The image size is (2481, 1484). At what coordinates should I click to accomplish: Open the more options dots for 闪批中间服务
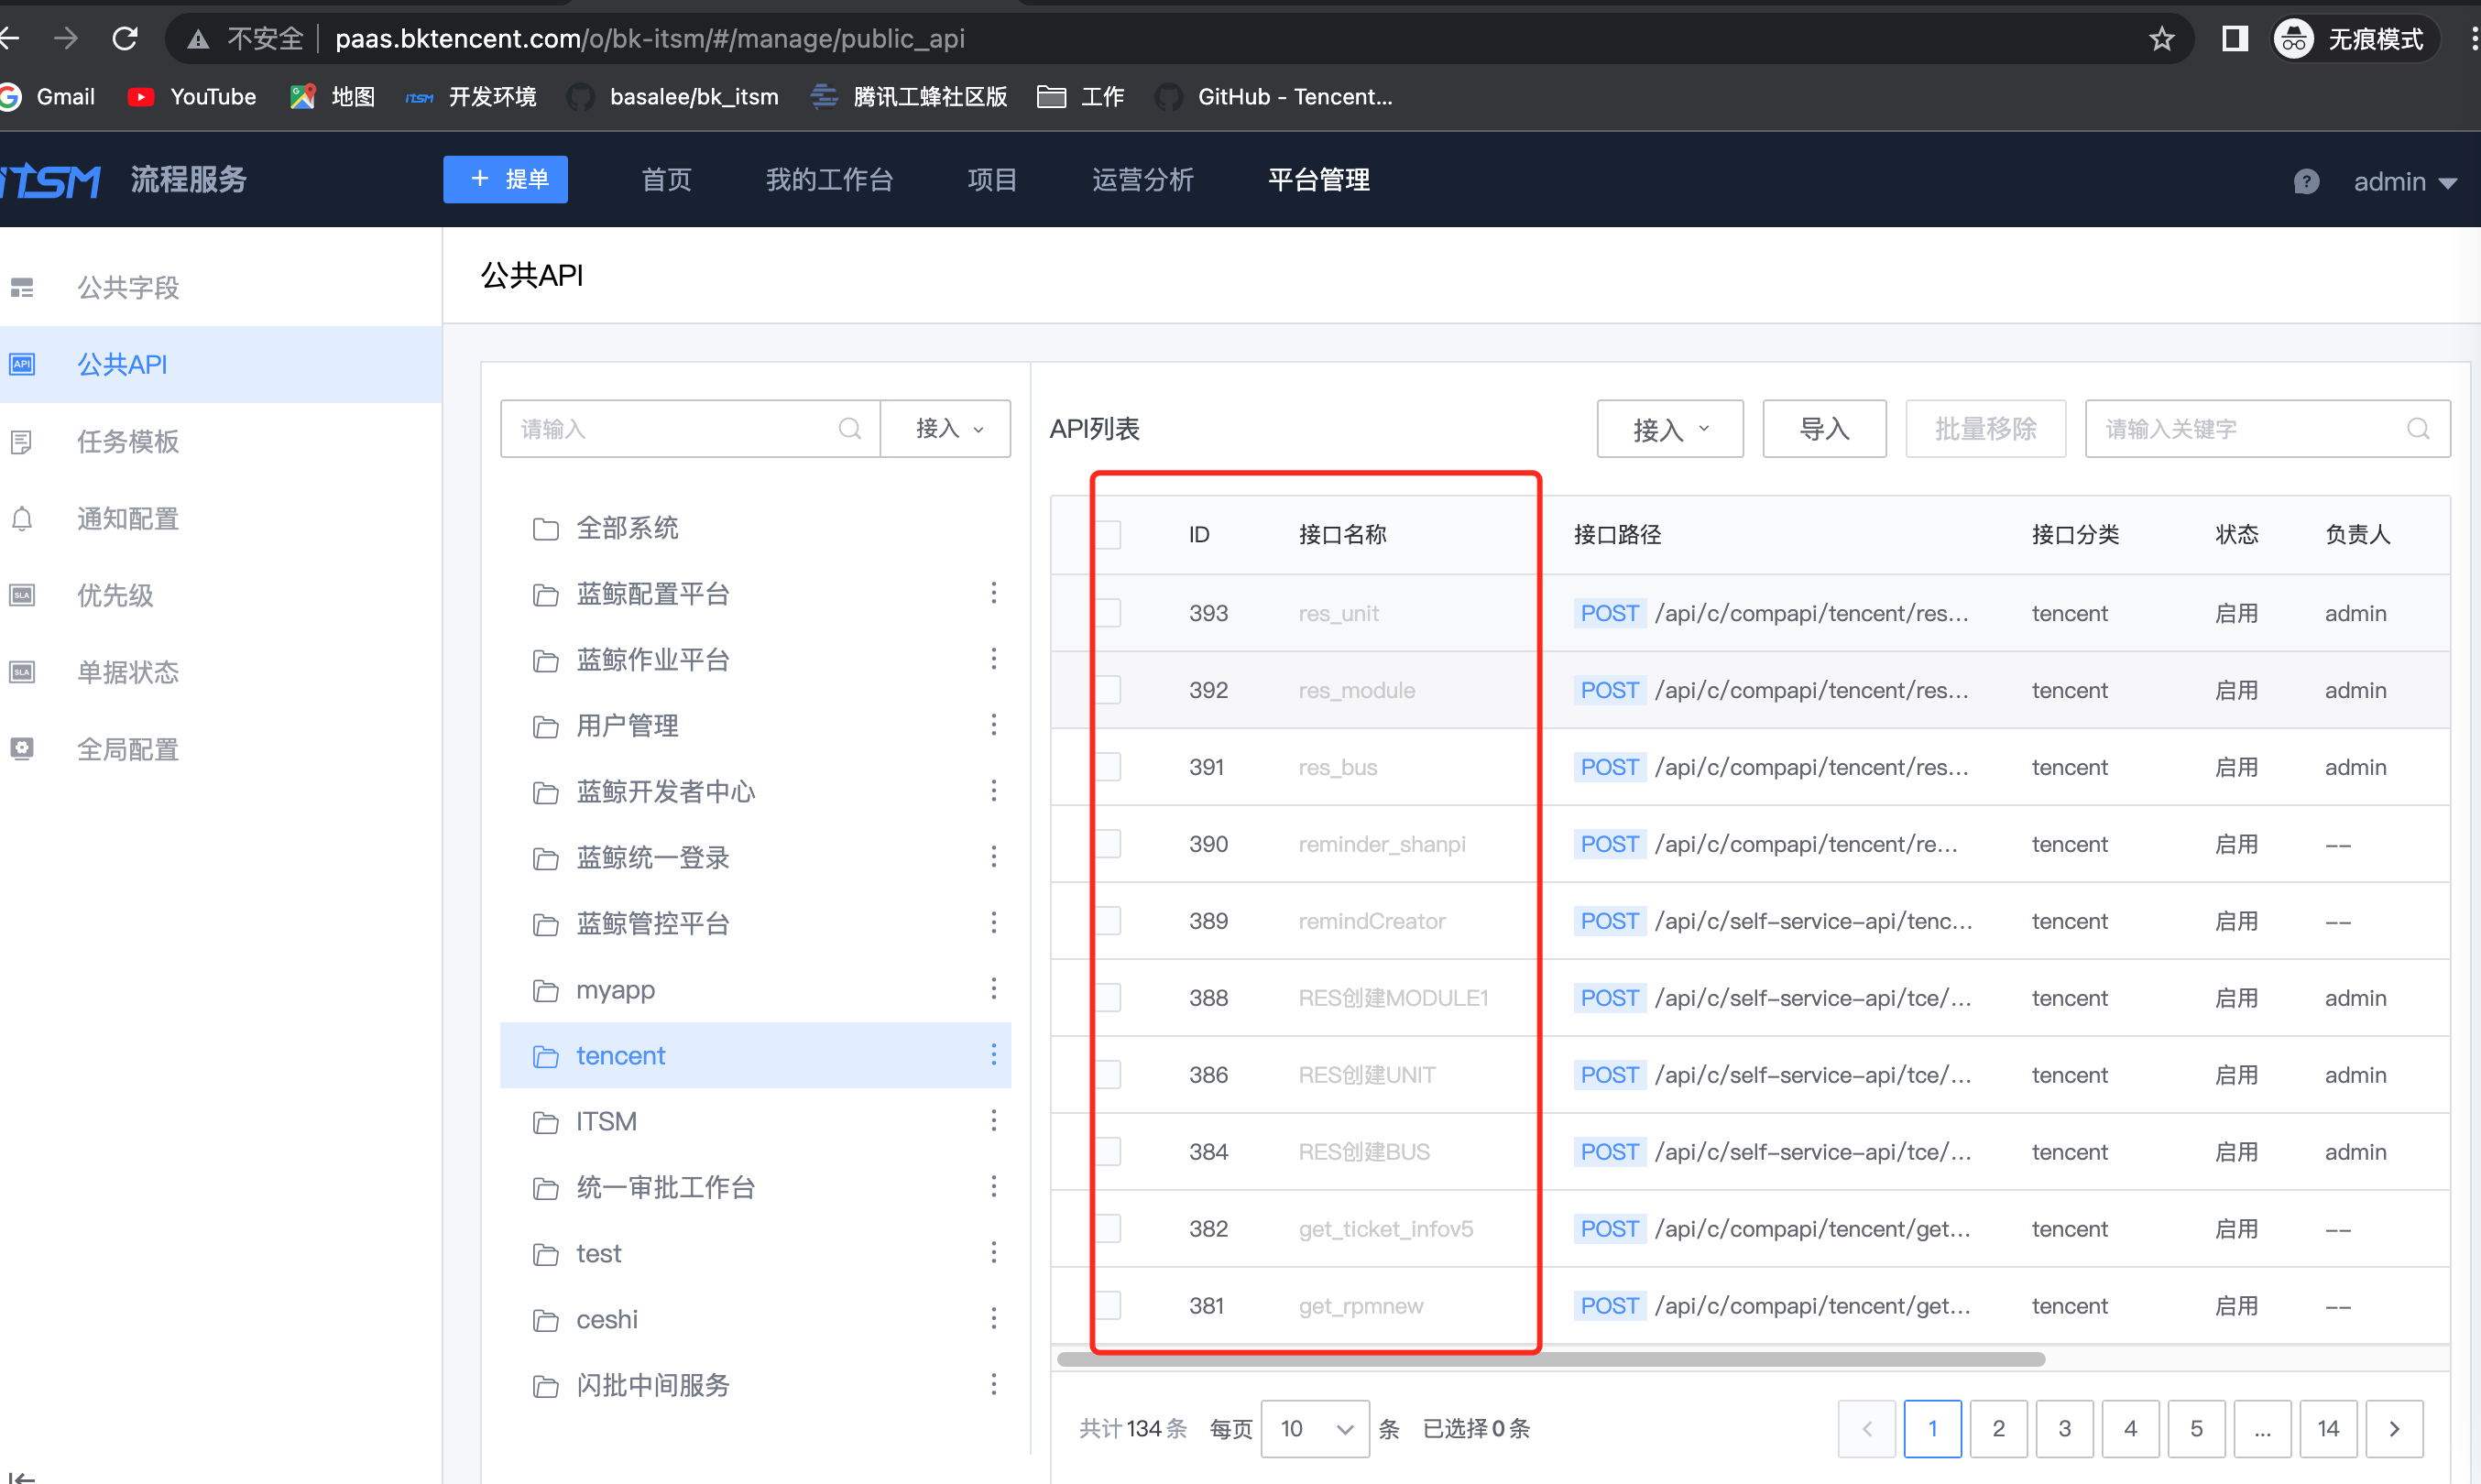coord(993,1384)
